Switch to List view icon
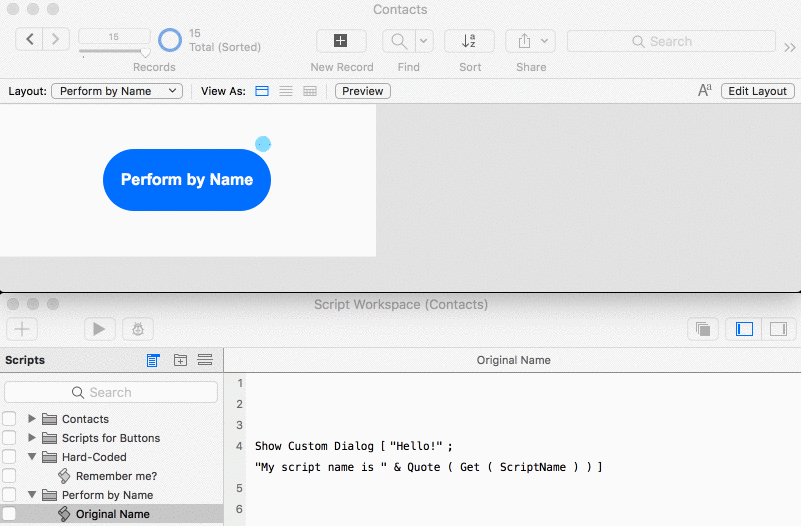This screenshot has width=801, height=526. pyautogui.click(x=286, y=91)
